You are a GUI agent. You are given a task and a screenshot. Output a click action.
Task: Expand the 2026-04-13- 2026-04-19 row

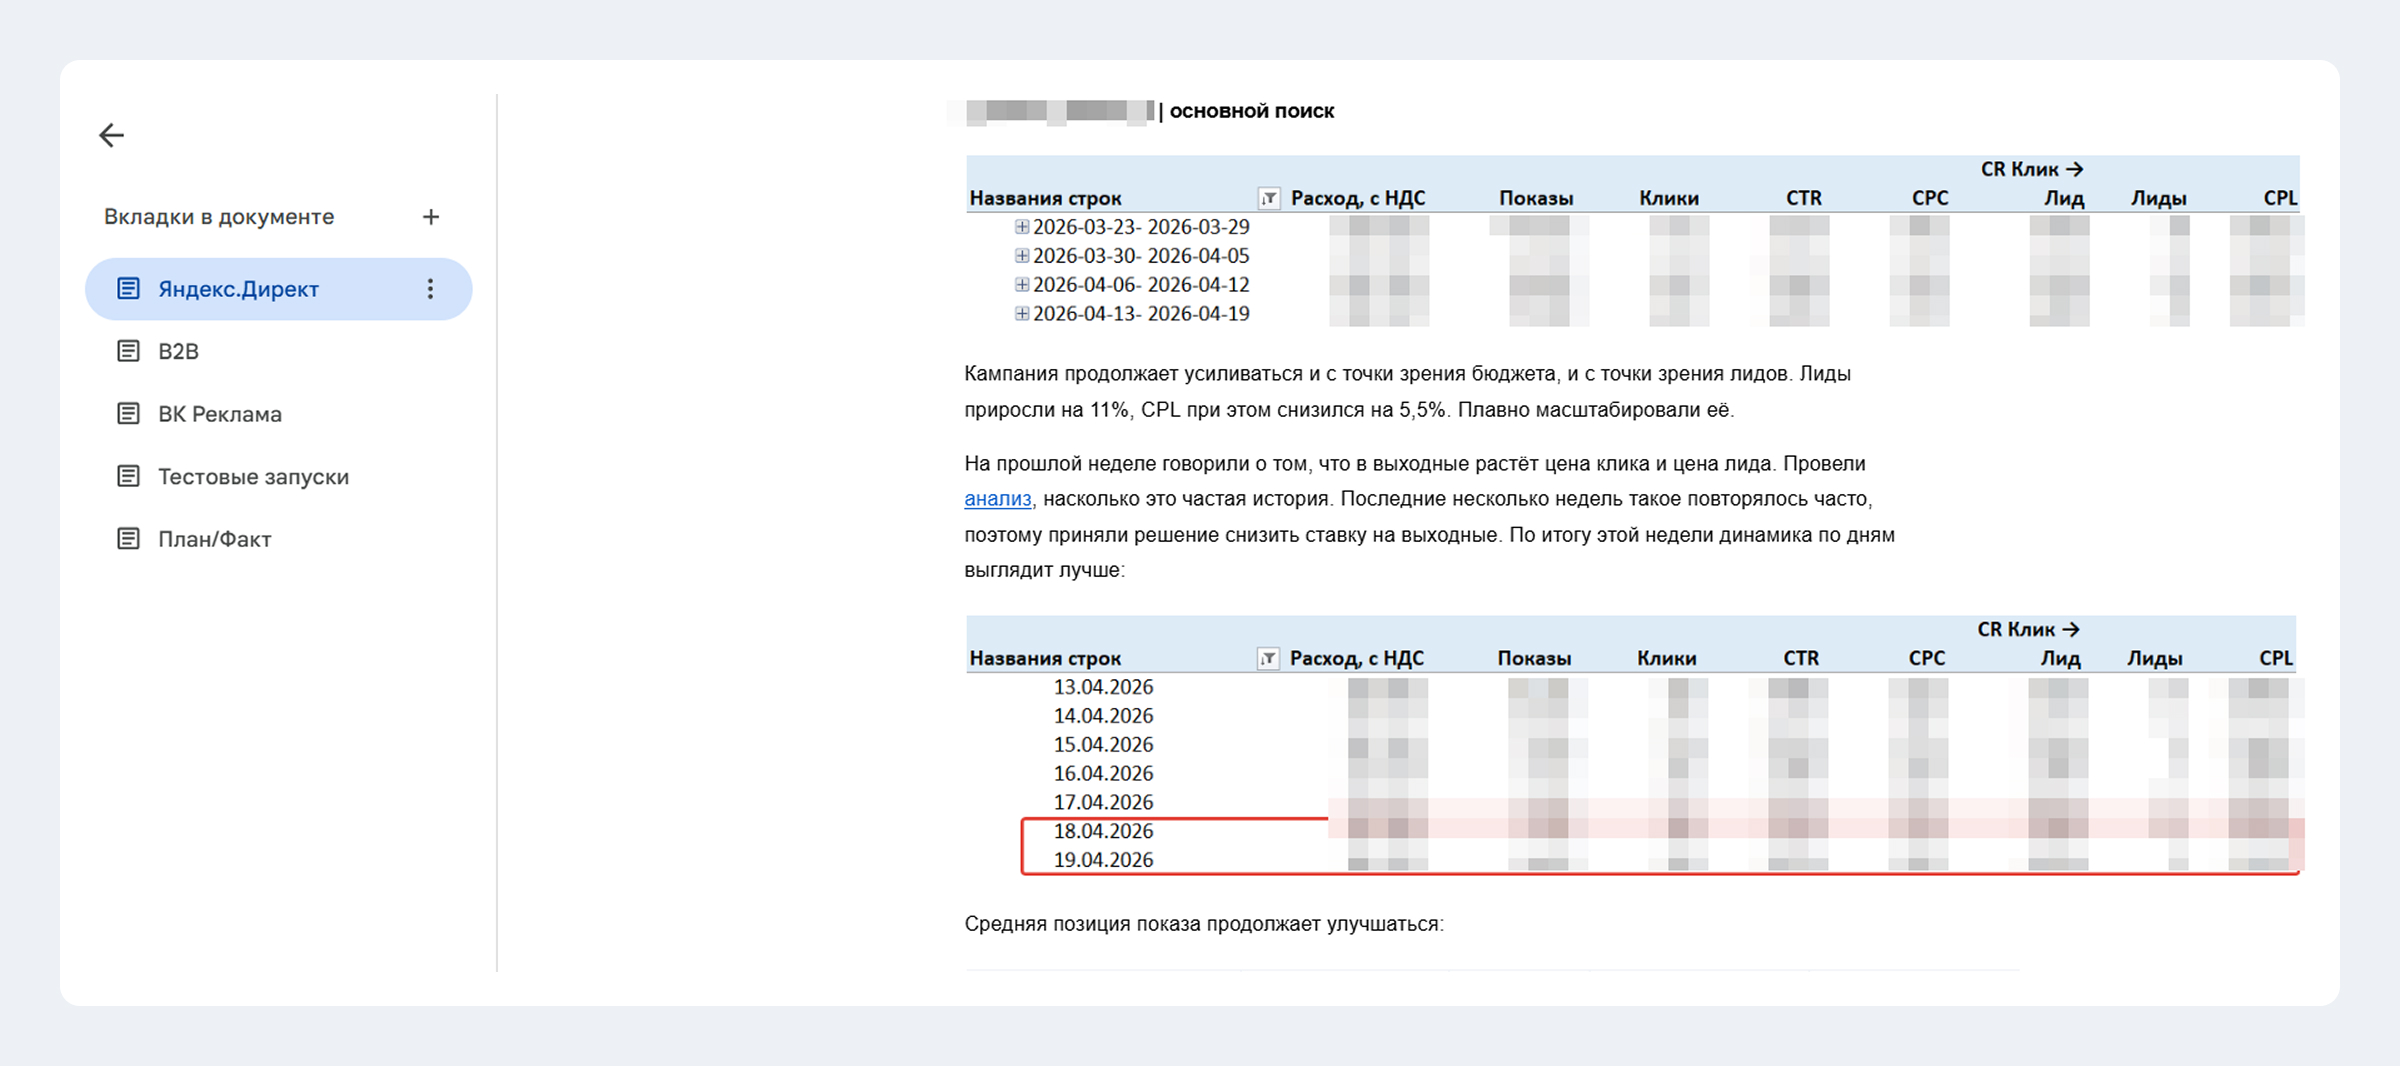click(x=1021, y=314)
